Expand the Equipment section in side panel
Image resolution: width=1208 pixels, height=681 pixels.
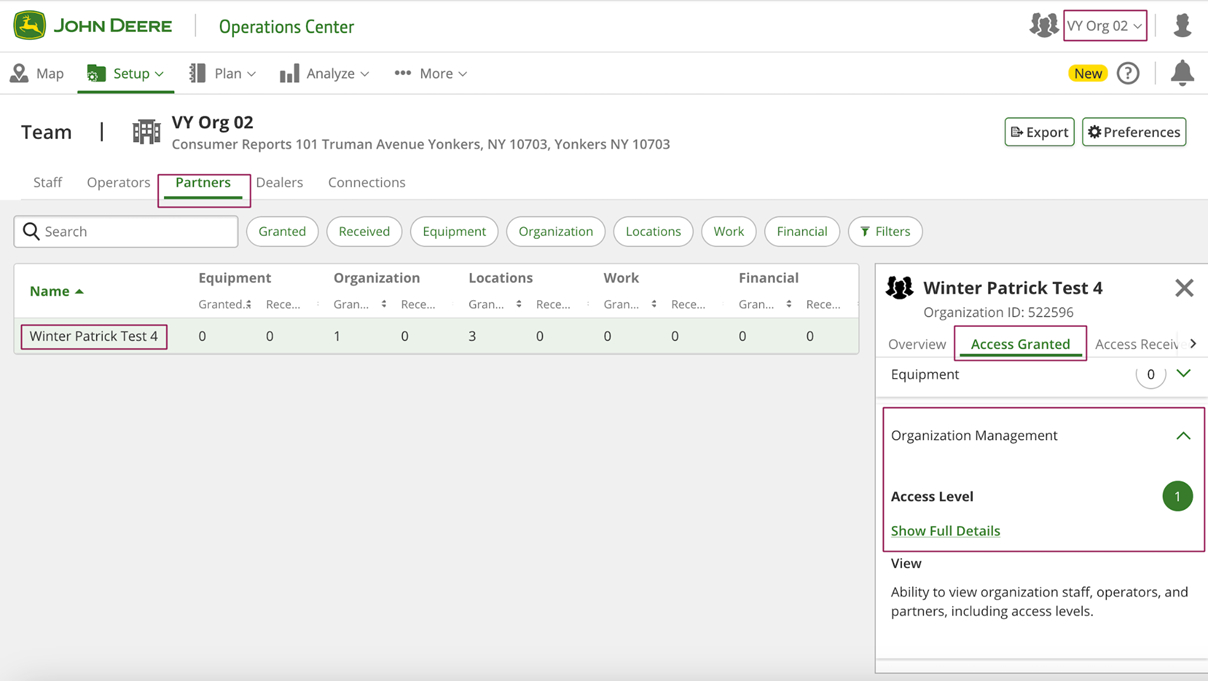(1183, 374)
